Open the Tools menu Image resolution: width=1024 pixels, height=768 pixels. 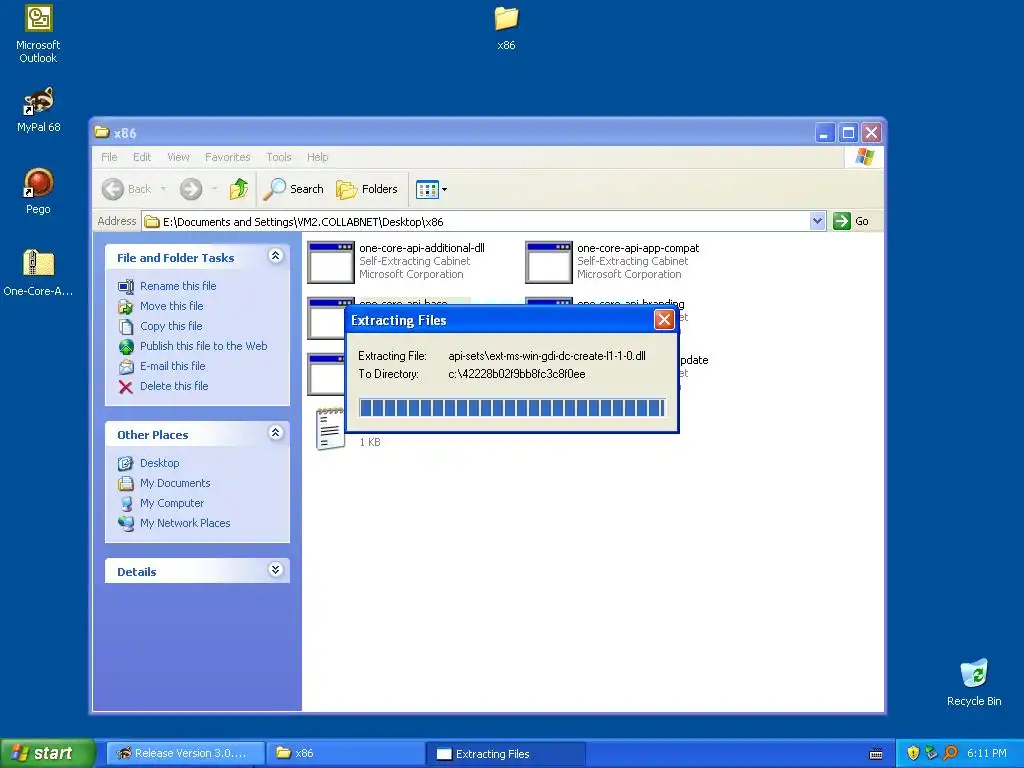click(279, 157)
